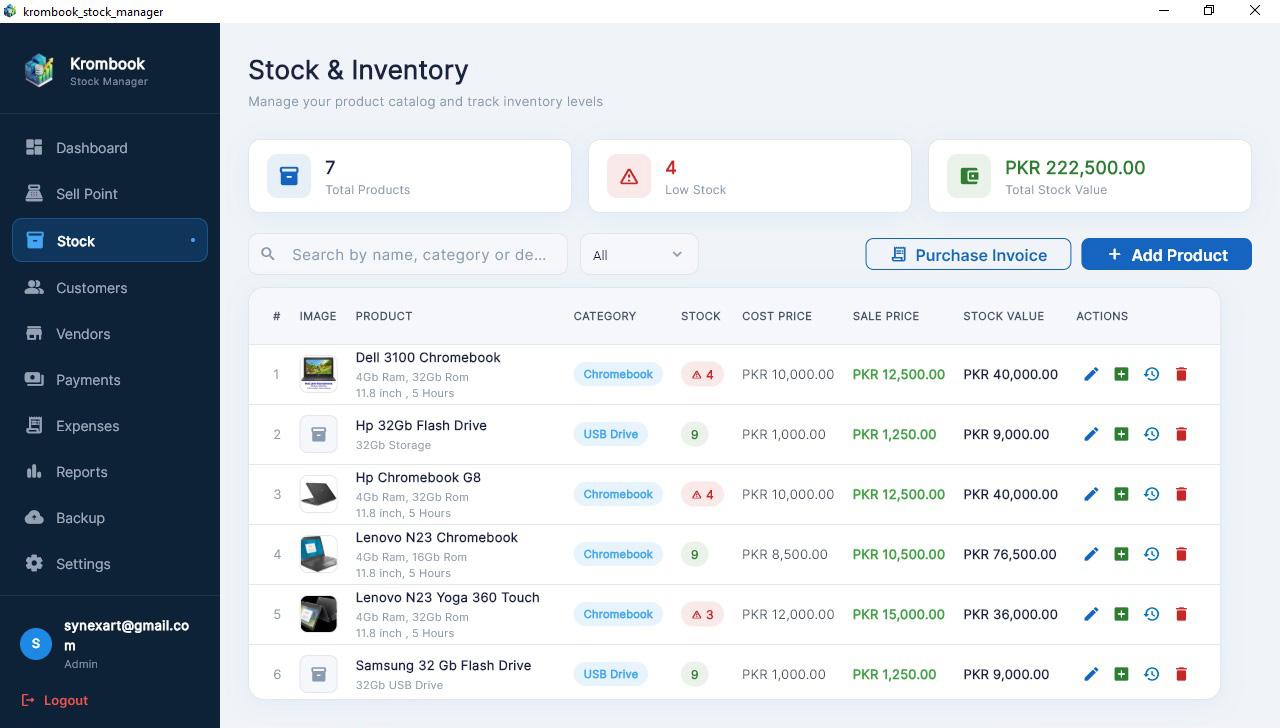Navigate to Reports in the sidebar
The width and height of the screenshot is (1280, 728).
(81, 472)
